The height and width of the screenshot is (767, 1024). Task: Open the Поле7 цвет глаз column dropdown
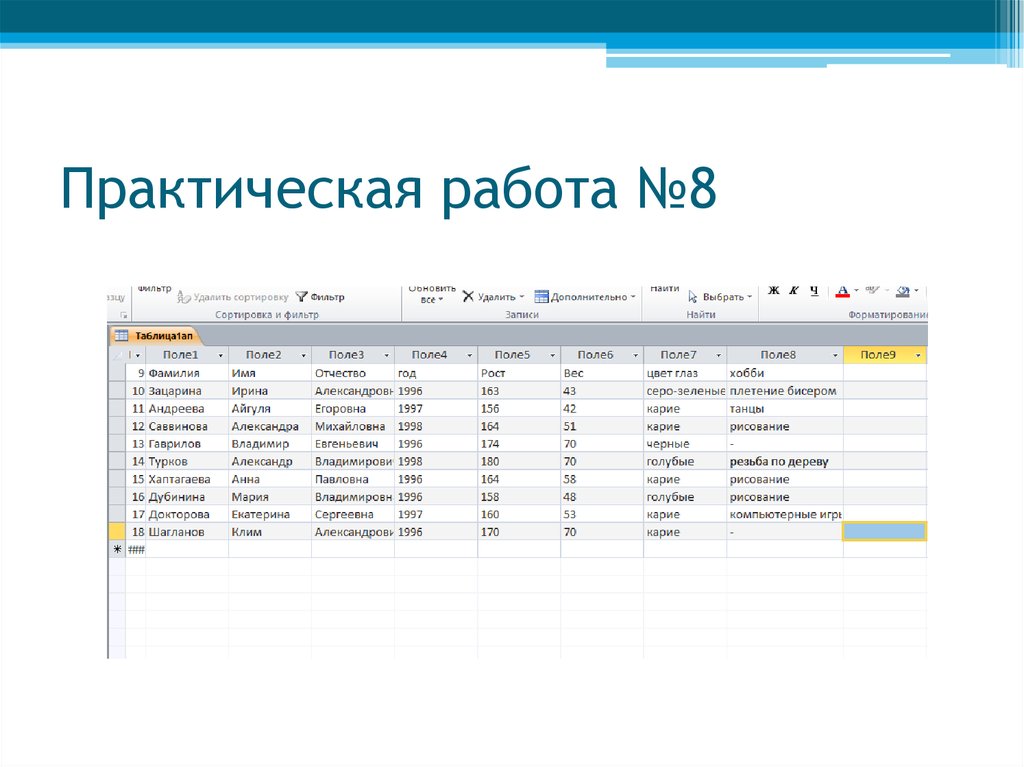click(717, 354)
